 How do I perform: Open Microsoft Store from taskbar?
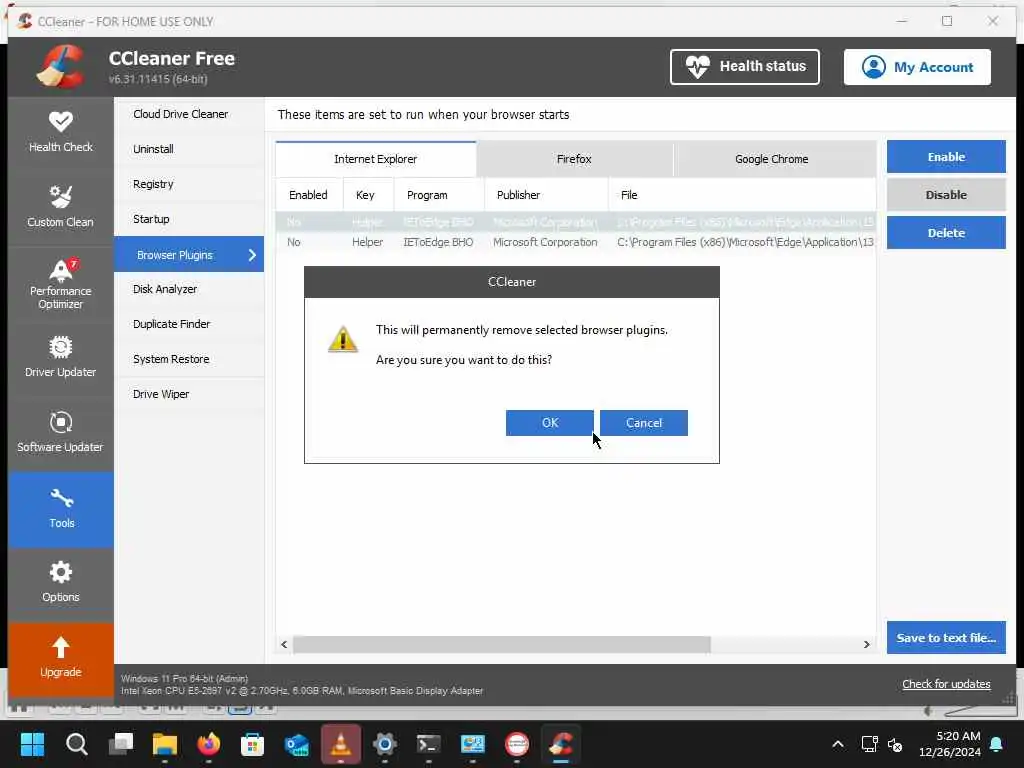(253, 744)
